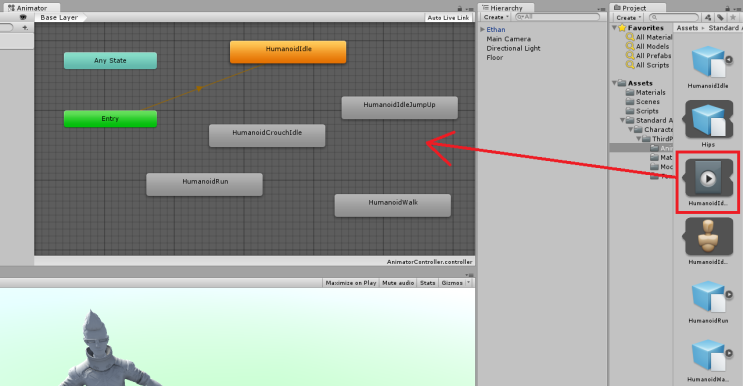The width and height of the screenshot is (743, 386).
Task: Open the Gizmos dropdown arrow
Action: click(469, 283)
